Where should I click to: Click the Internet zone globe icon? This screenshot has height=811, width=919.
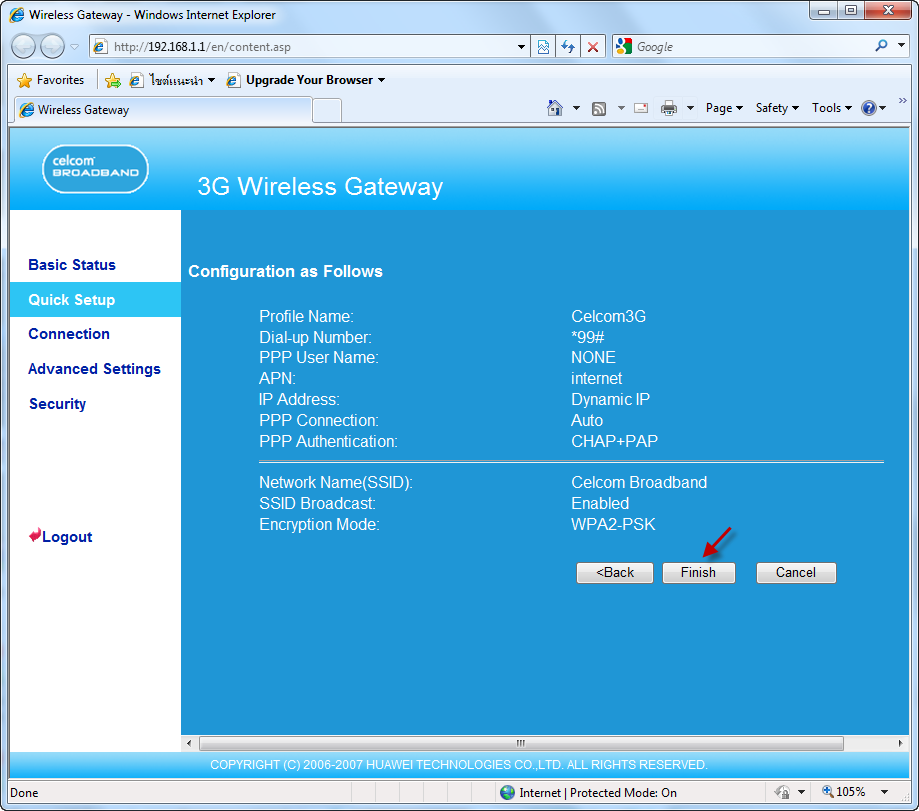point(508,792)
